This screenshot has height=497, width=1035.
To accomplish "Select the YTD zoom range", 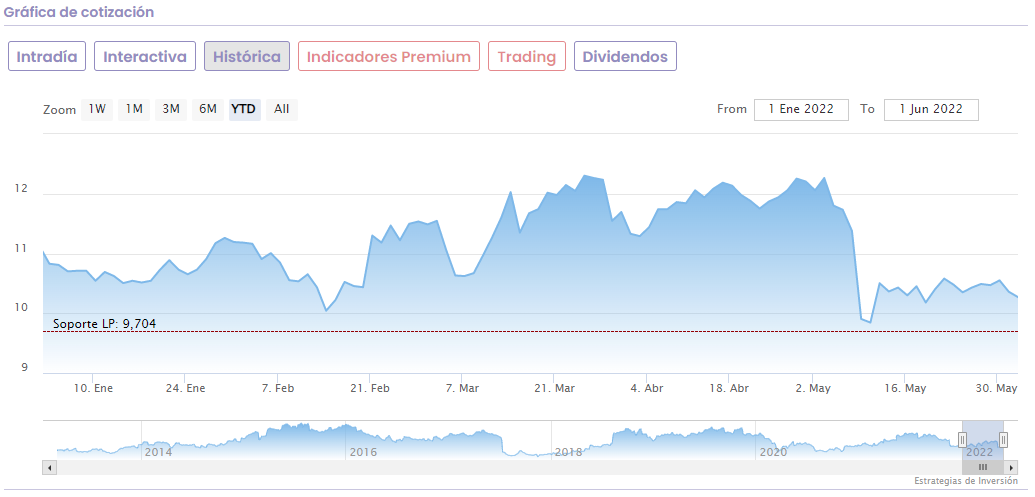I will coord(243,109).
